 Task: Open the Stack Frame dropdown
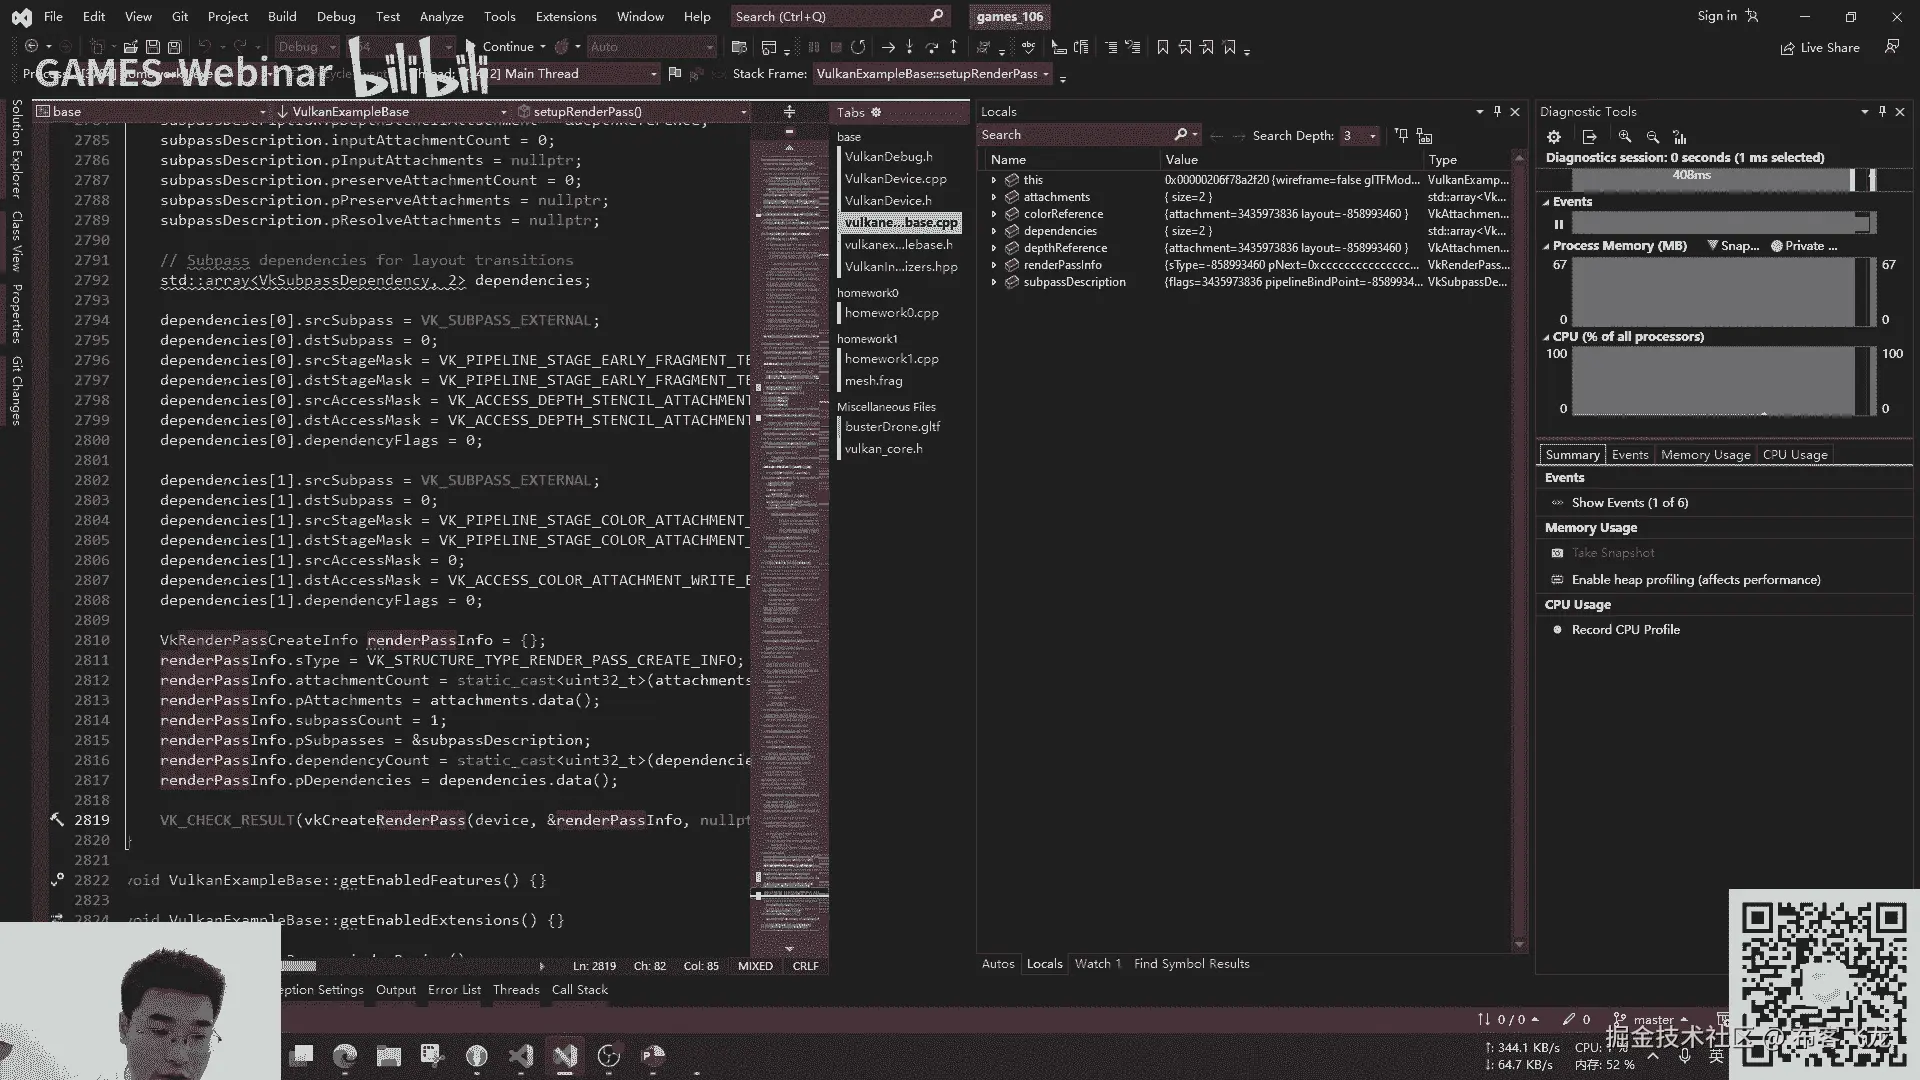(1046, 74)
